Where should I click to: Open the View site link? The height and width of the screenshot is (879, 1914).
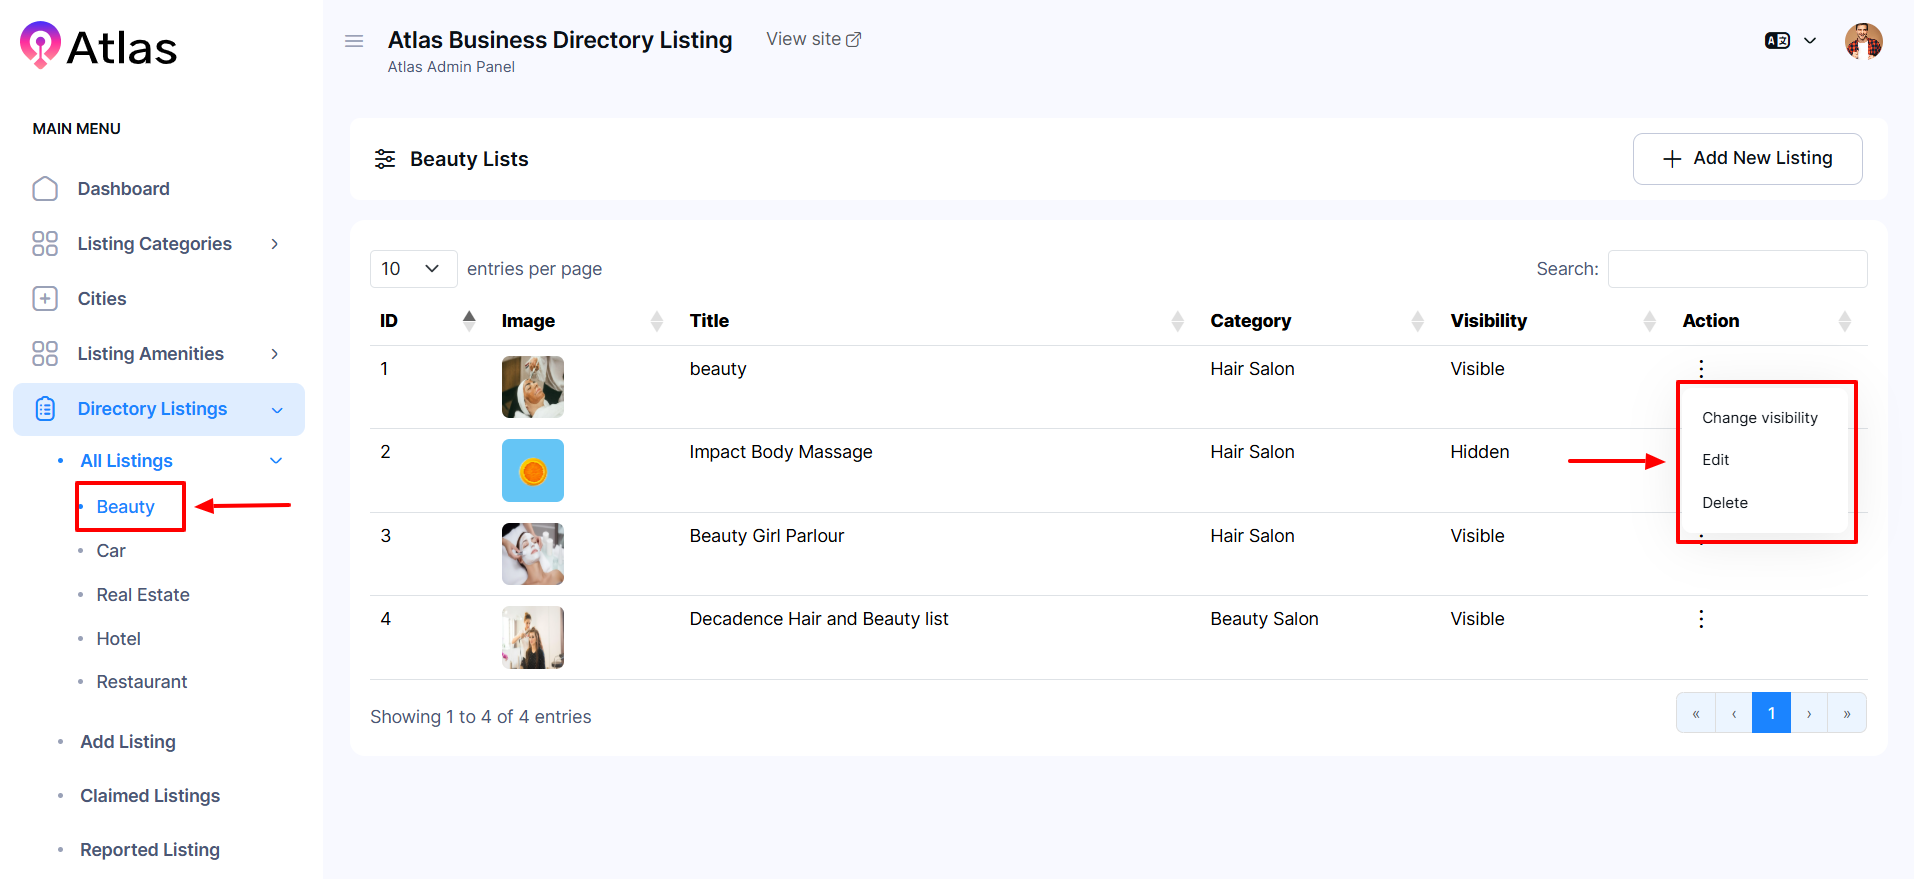[x=813, y=39]
